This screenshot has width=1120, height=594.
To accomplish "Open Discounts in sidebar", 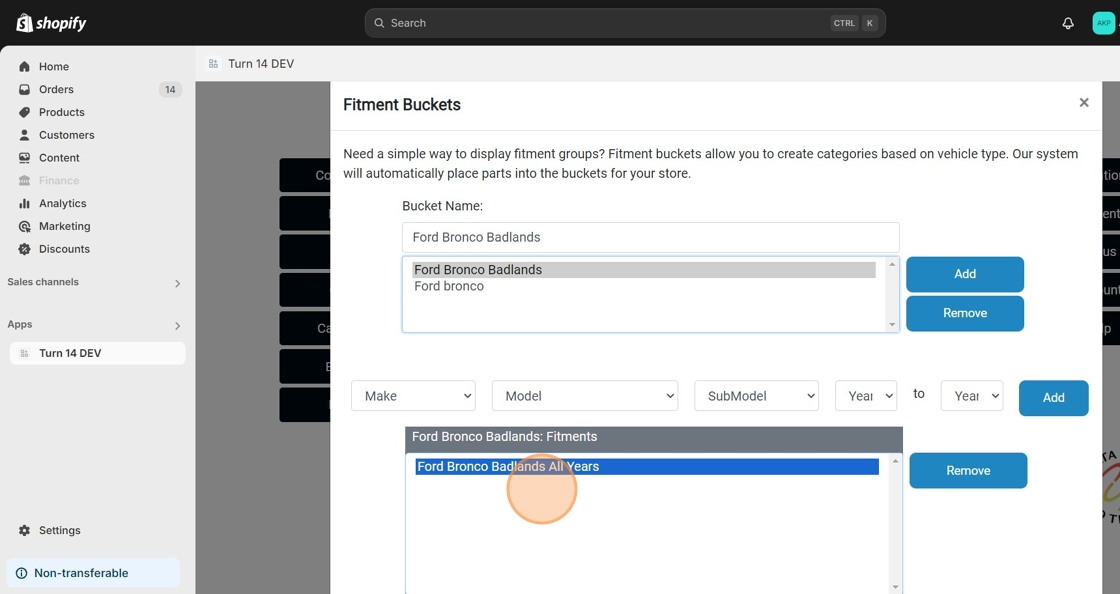I will pos(64,249).
